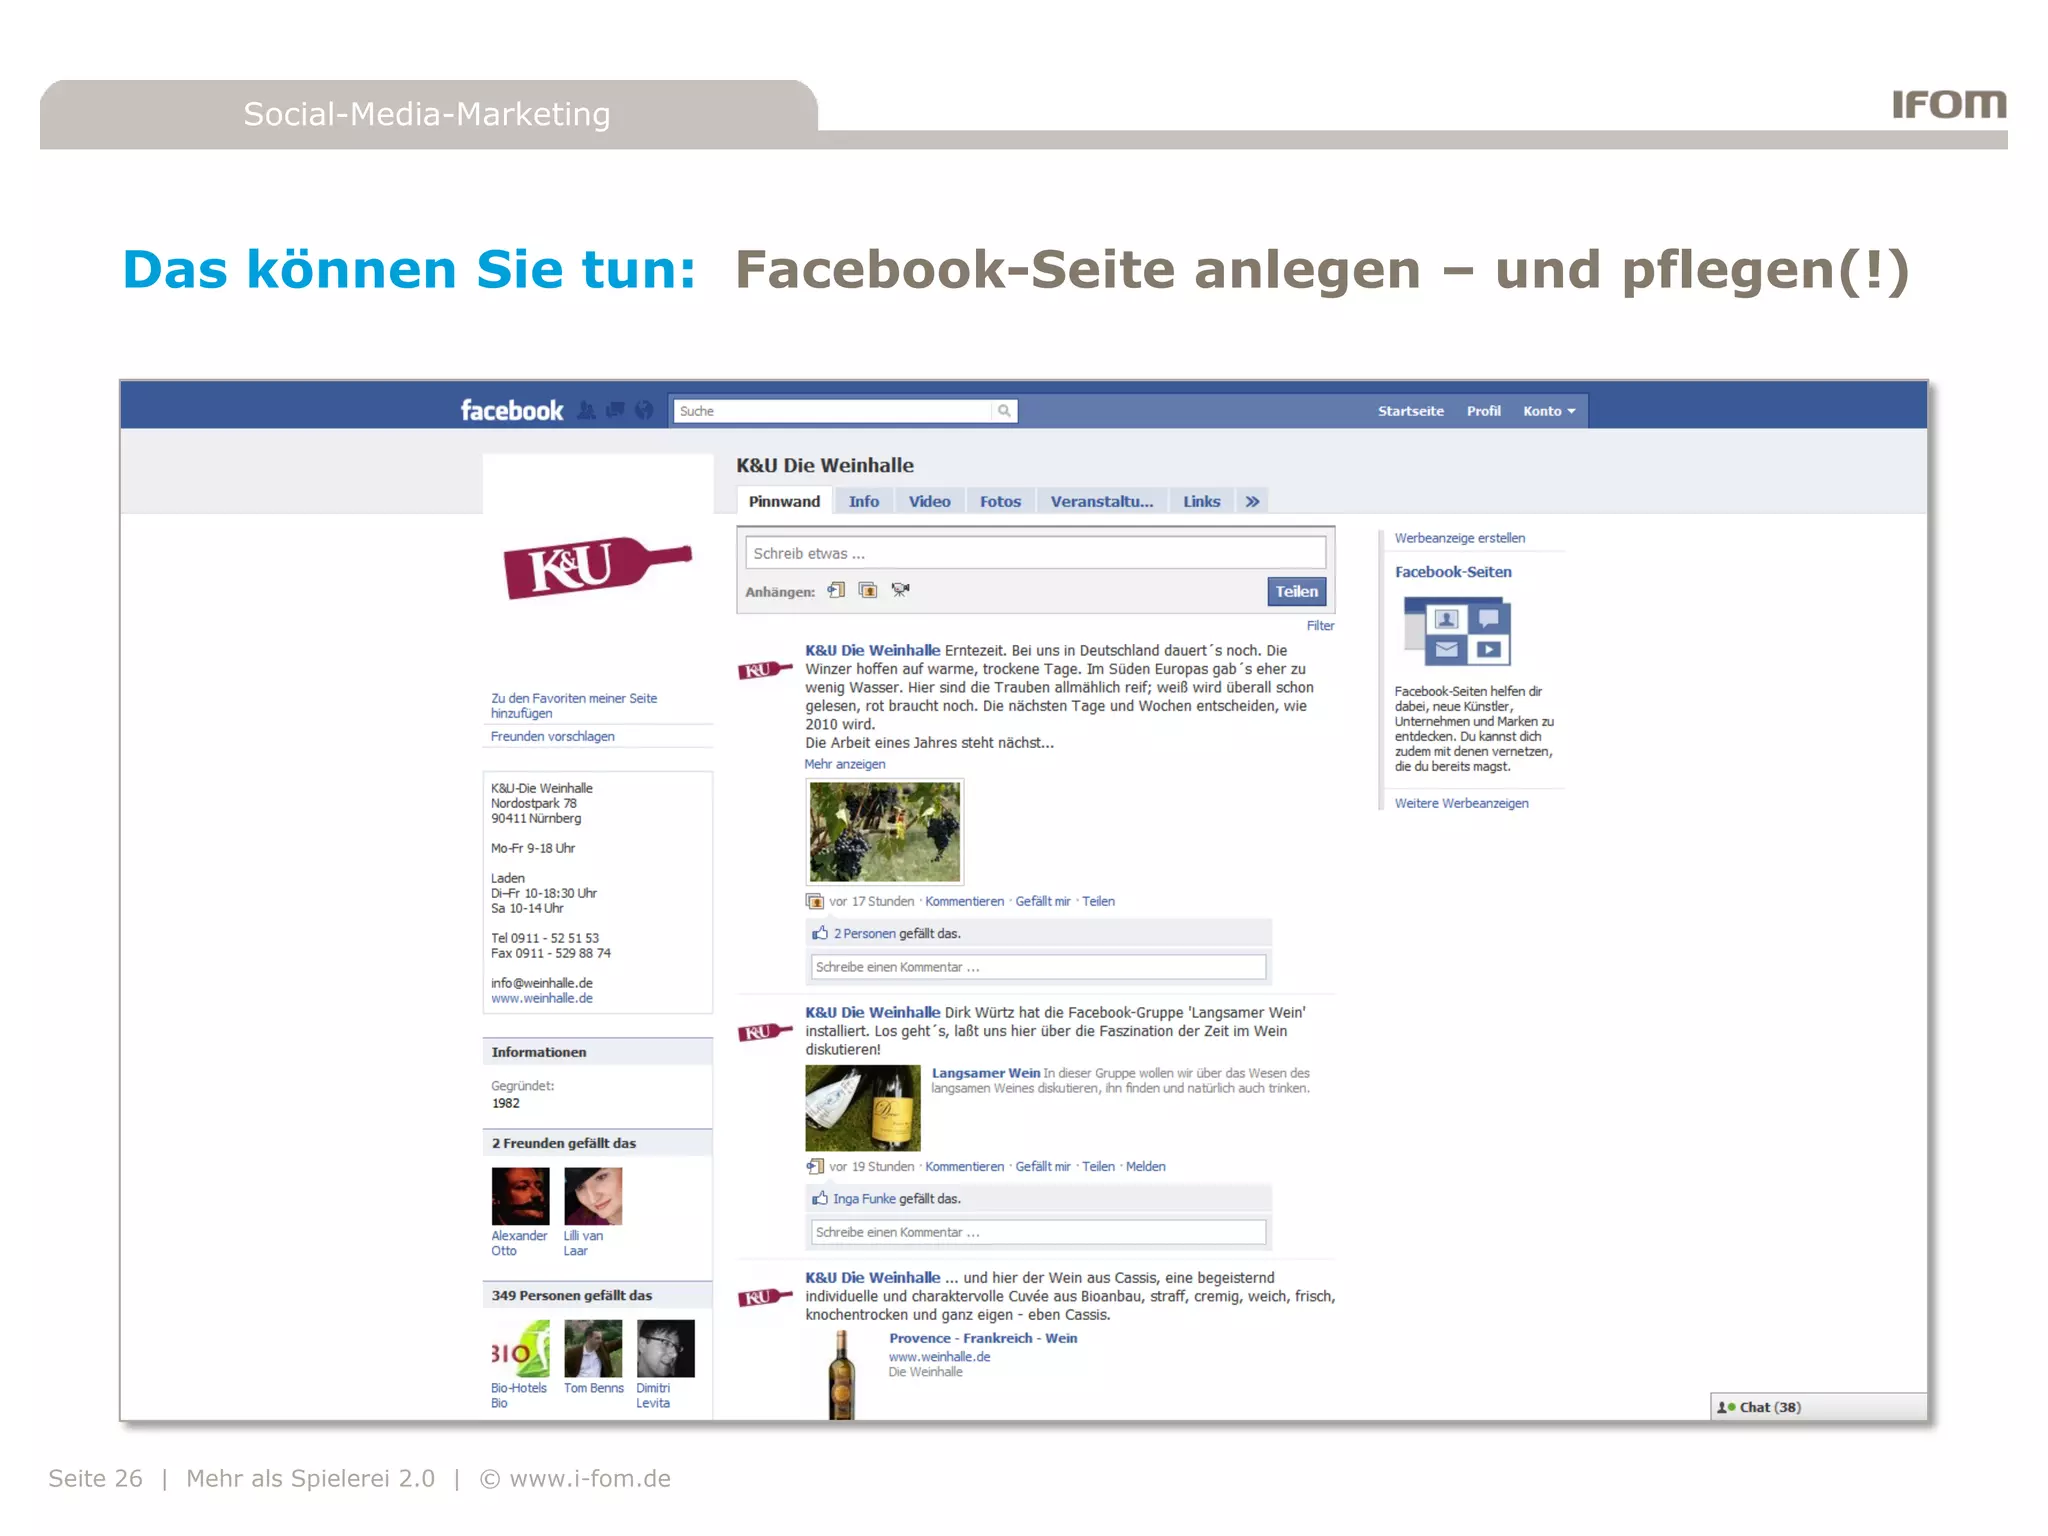The image size is (2048, 1536).
Task: Open Tom Benns' fan thumbnail
Action: pos(593,1348)
